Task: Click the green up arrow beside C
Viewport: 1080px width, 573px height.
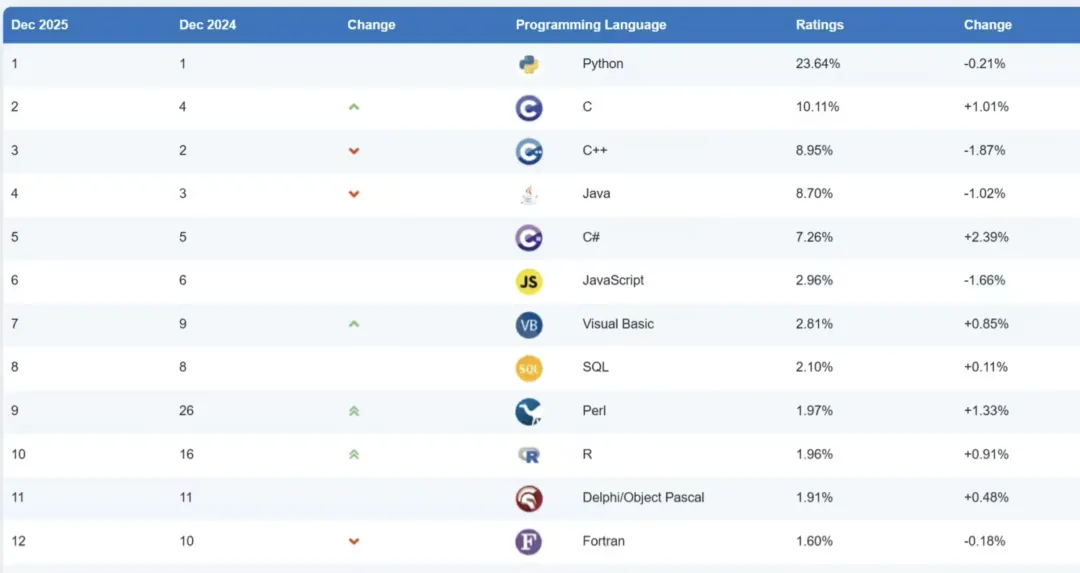Action: 354,107
